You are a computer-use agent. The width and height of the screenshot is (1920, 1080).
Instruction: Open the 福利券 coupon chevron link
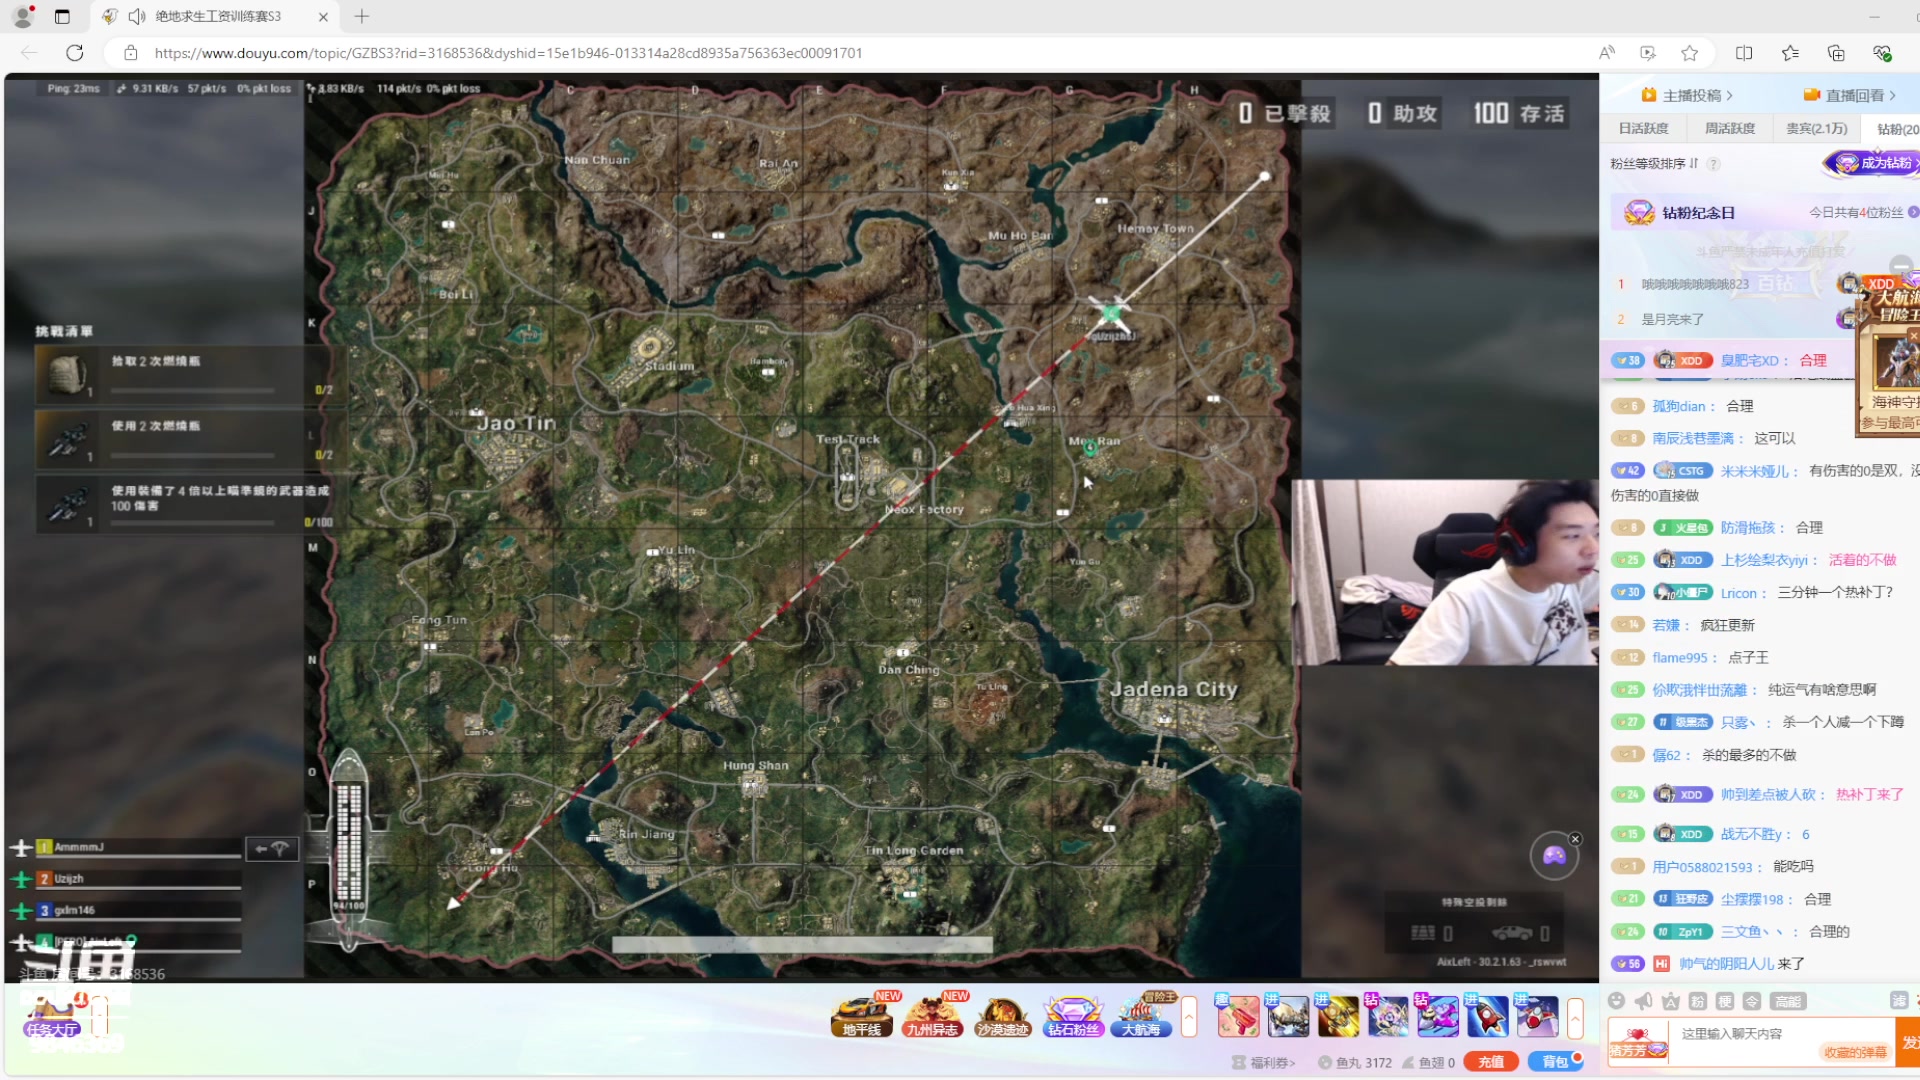pyautogui.click(x=1264, y=1062)
